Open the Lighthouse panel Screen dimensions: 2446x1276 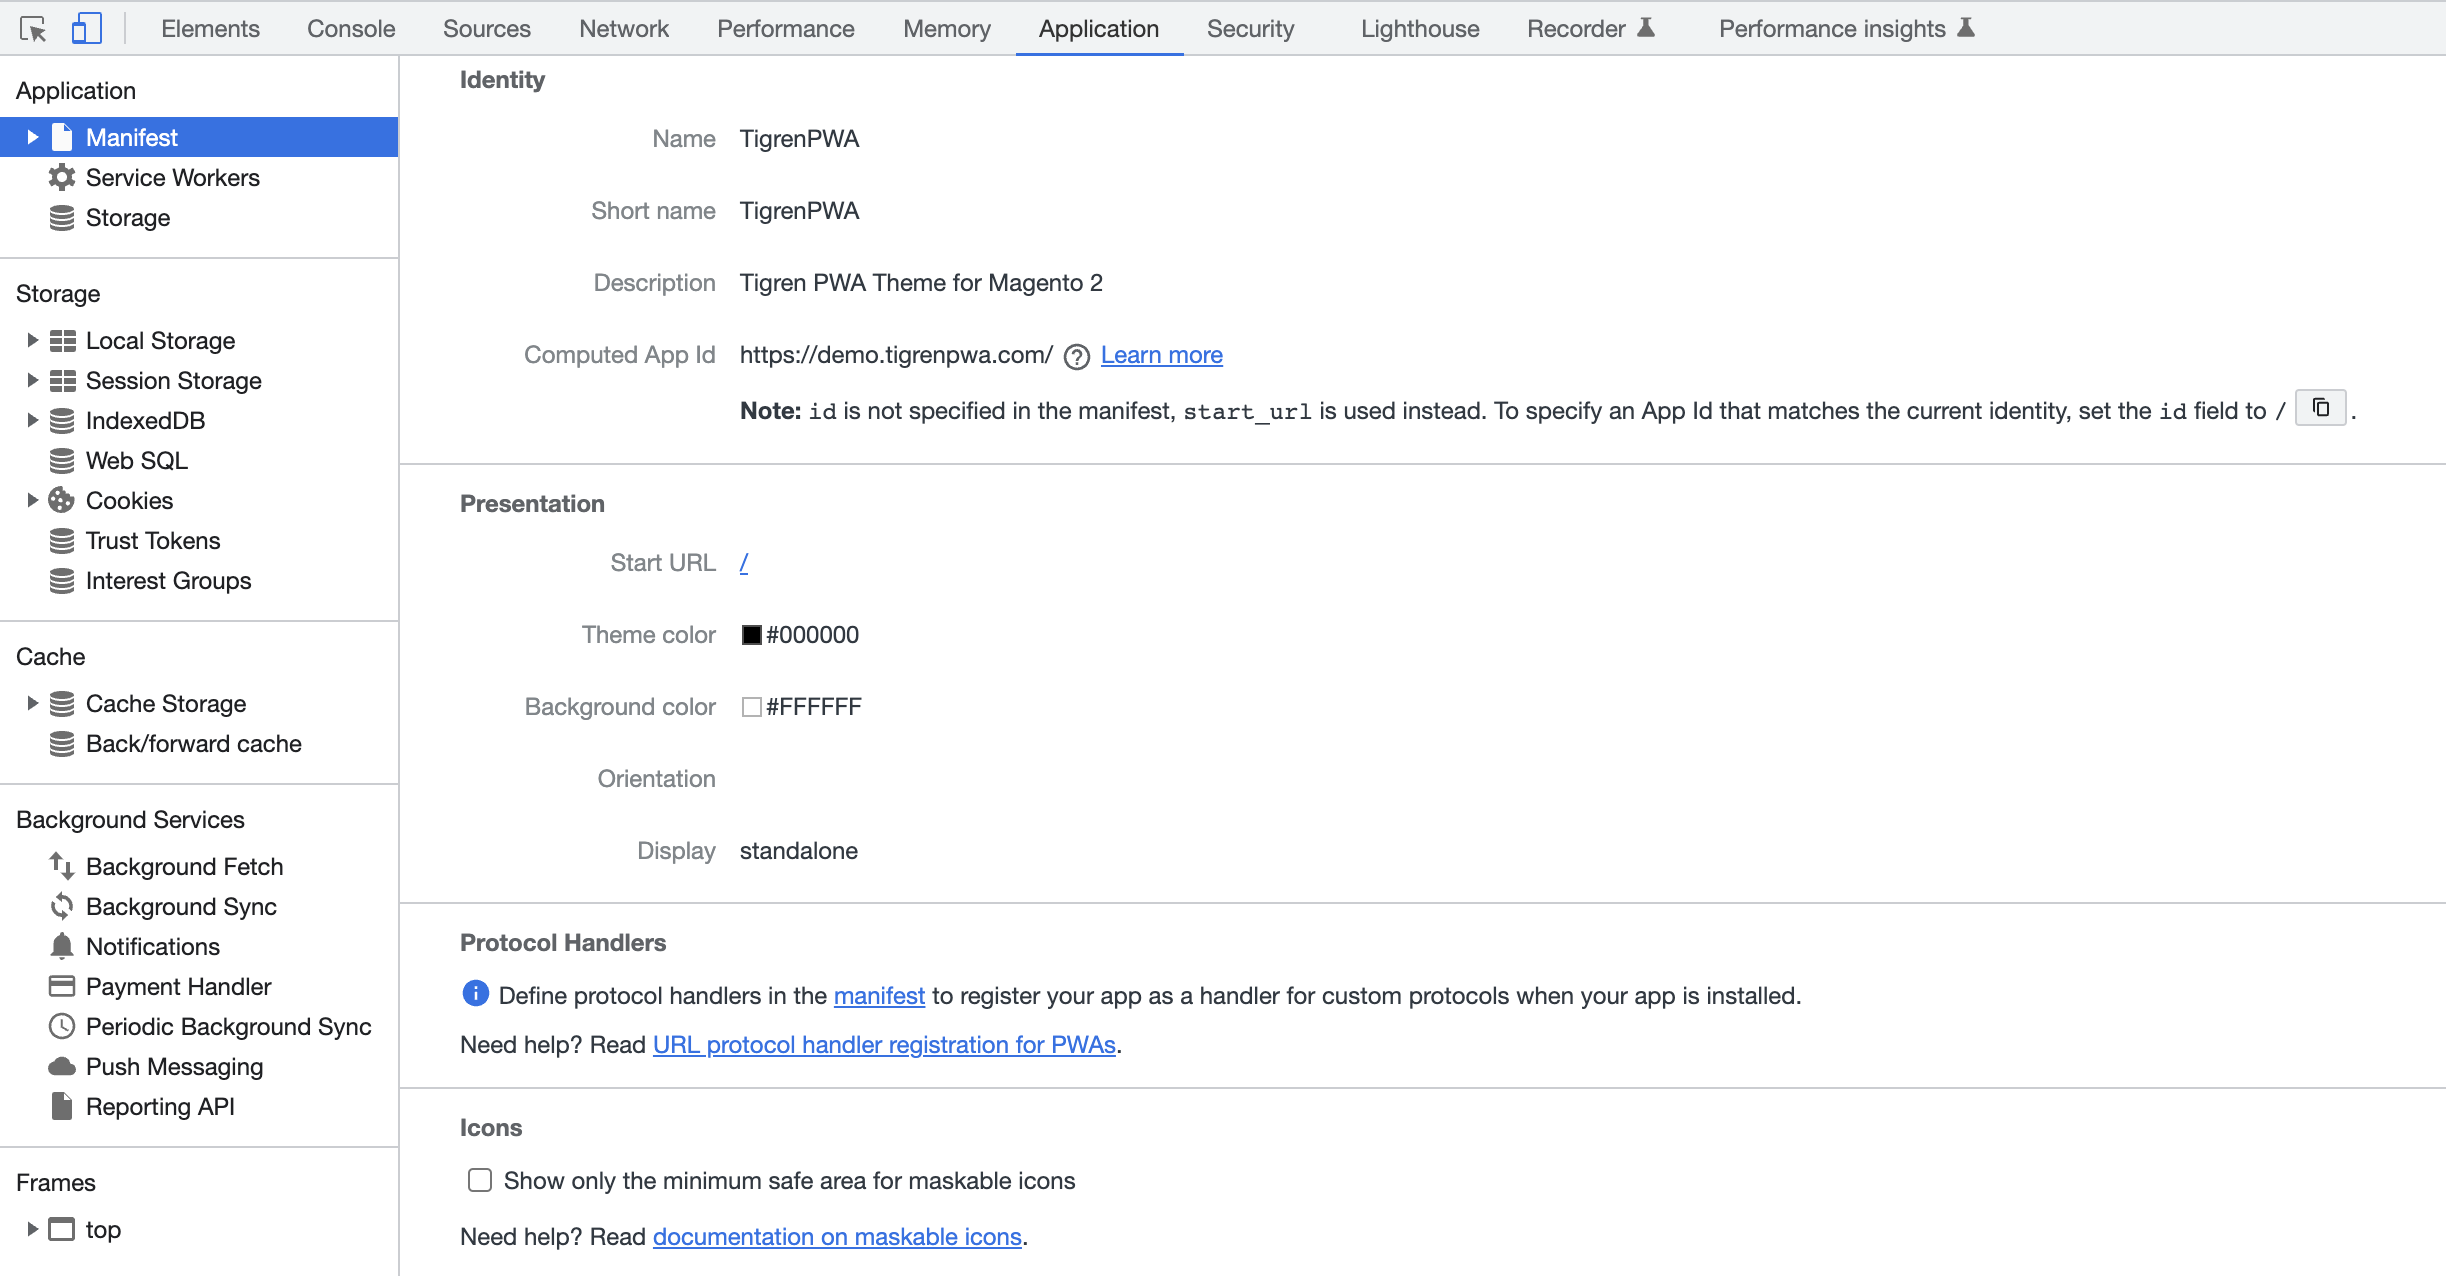(1418, 28)
